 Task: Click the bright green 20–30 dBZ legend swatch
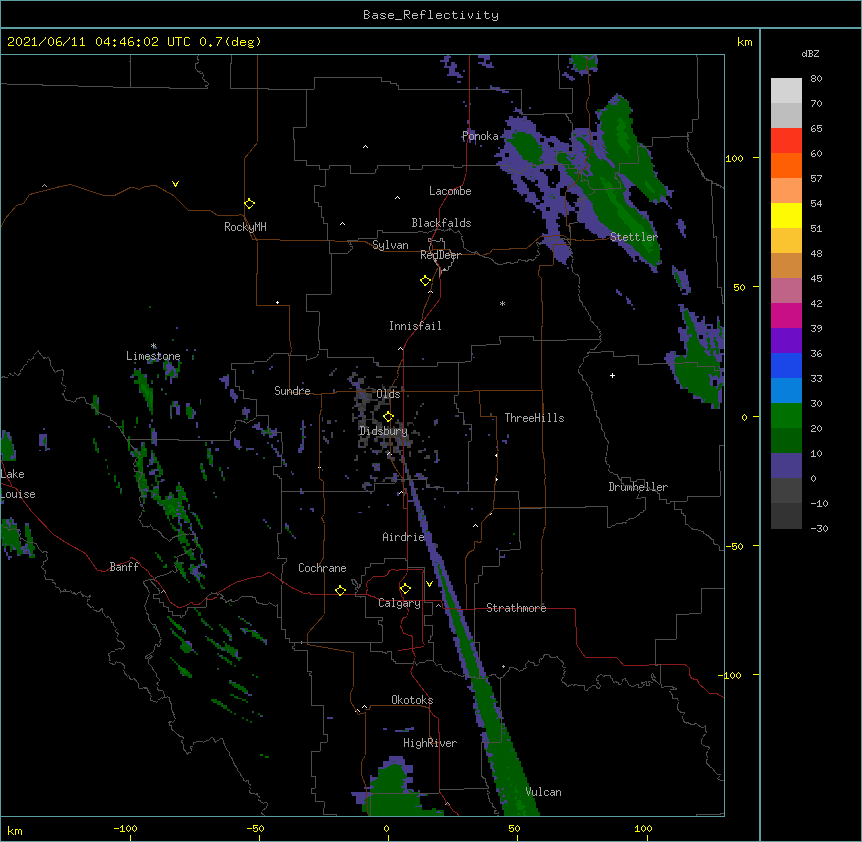(786, 416)
